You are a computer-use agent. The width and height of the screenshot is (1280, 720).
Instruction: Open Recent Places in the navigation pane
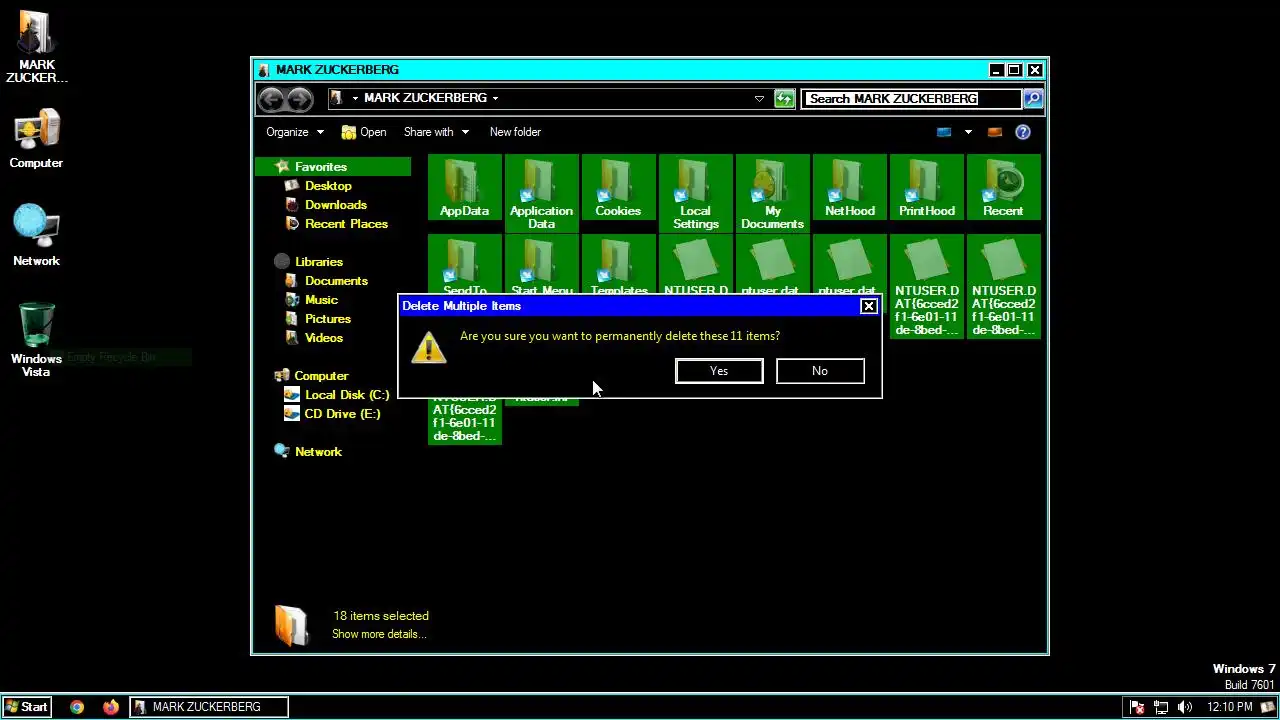pyautogui.click(x=346, y=224)
